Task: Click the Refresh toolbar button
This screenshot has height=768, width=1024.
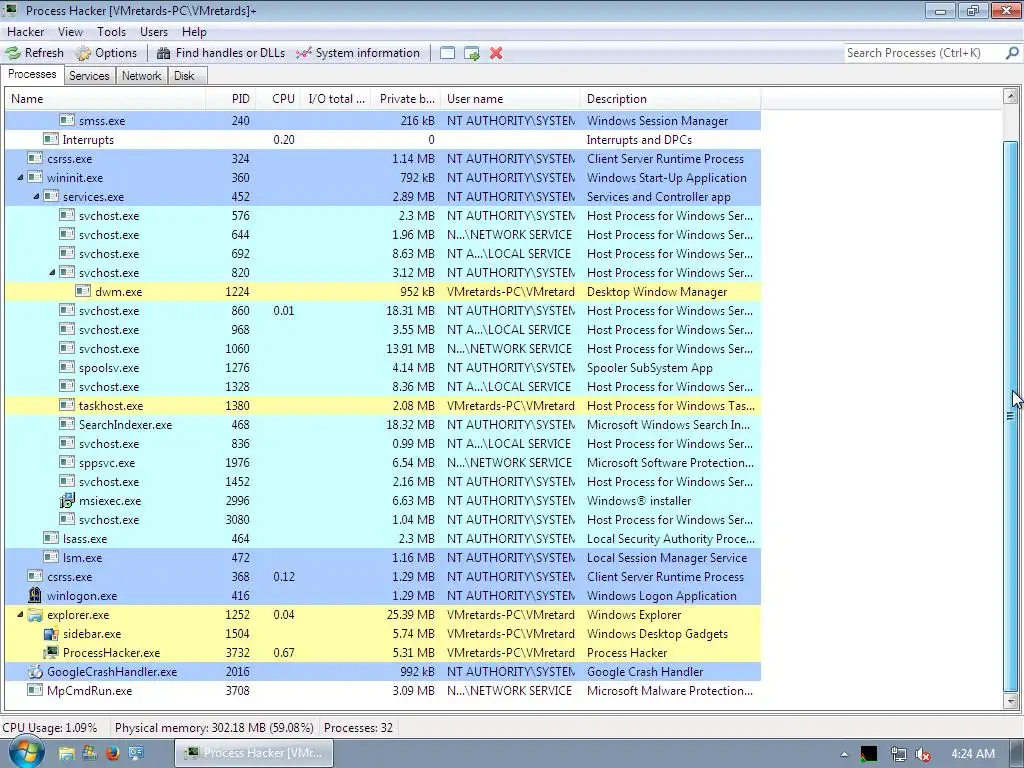Action: [x=35, y=53]
